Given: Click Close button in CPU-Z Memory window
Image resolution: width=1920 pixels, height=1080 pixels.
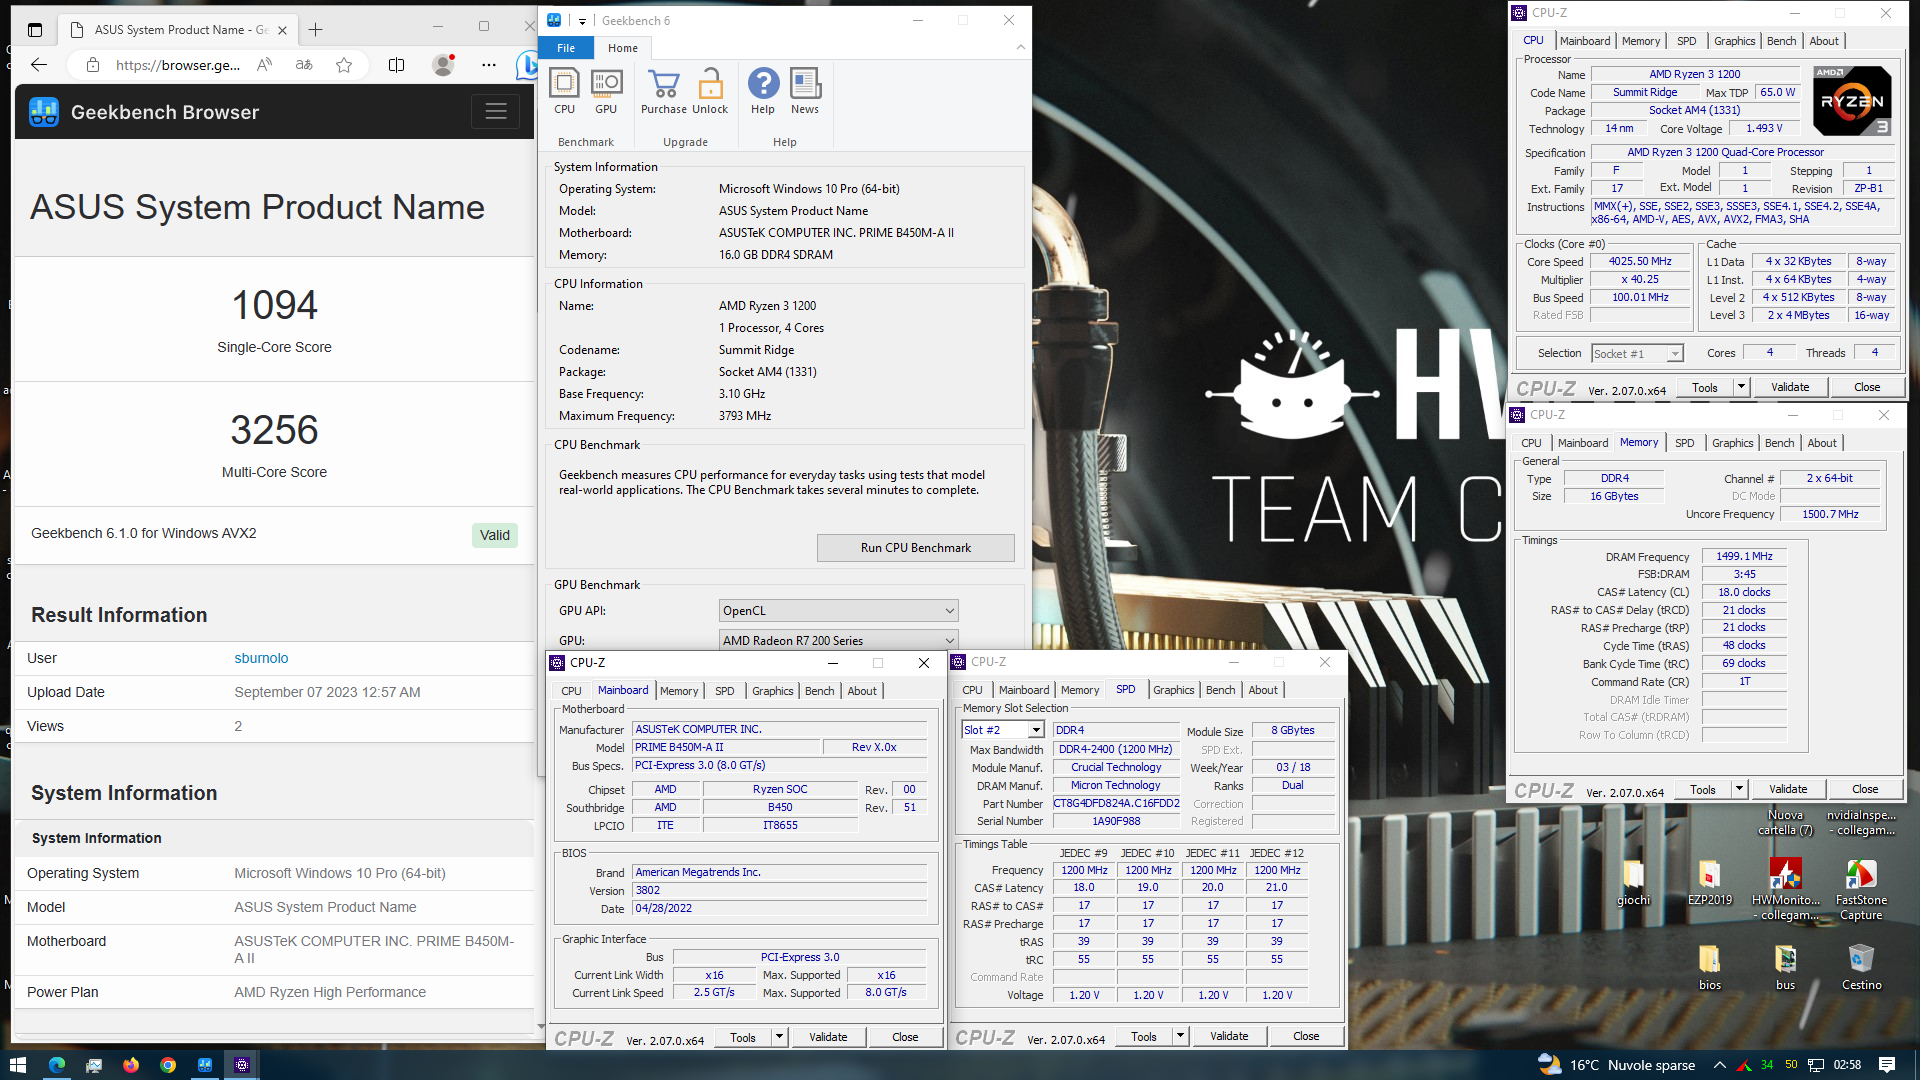Looking at the screenshot, I should pyautogui.click(x=1865, y=789).
